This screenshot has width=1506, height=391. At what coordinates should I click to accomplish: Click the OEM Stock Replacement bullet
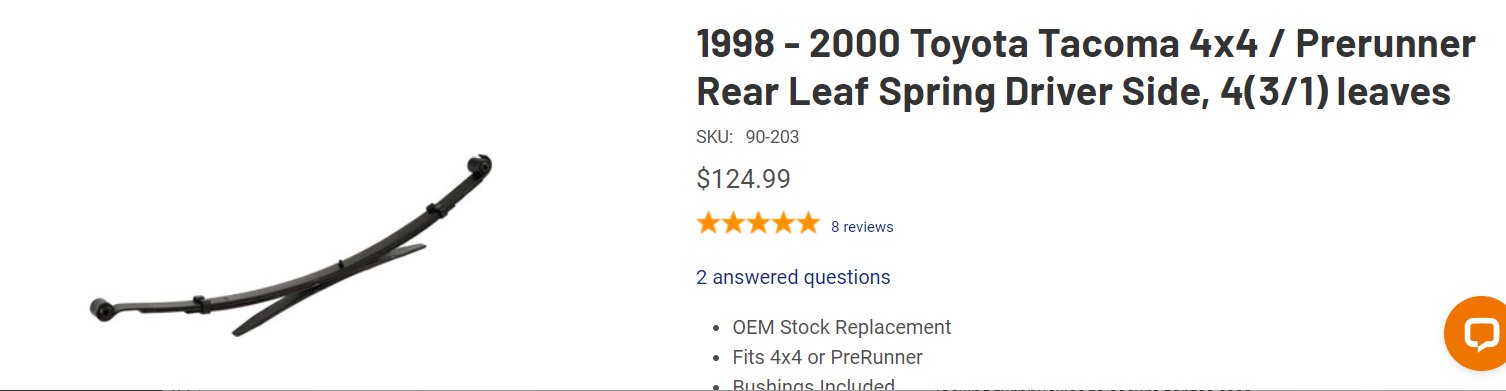click(x=842, y=327)
